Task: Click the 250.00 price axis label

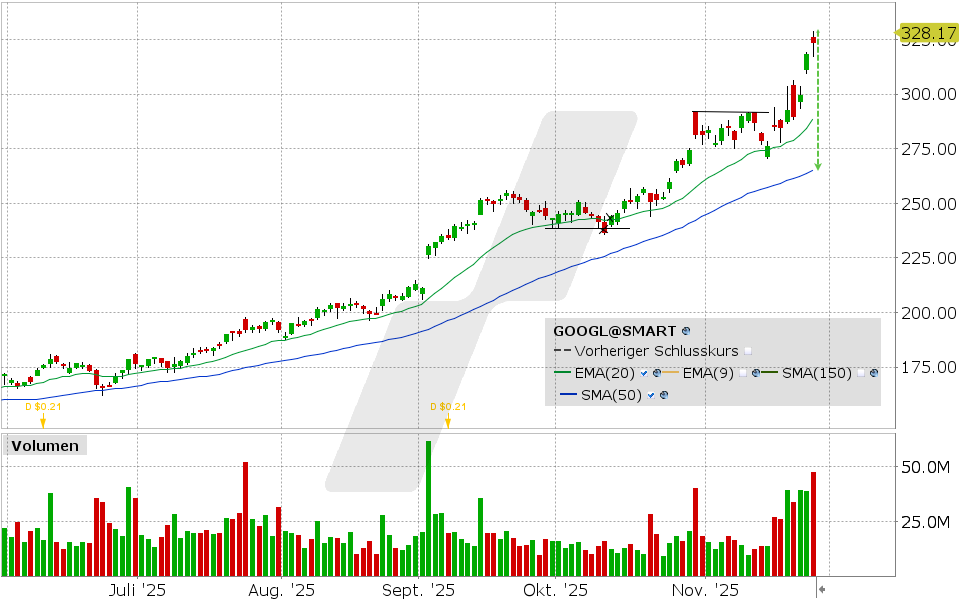Action: pyautogui.click(x=927, y=203)
